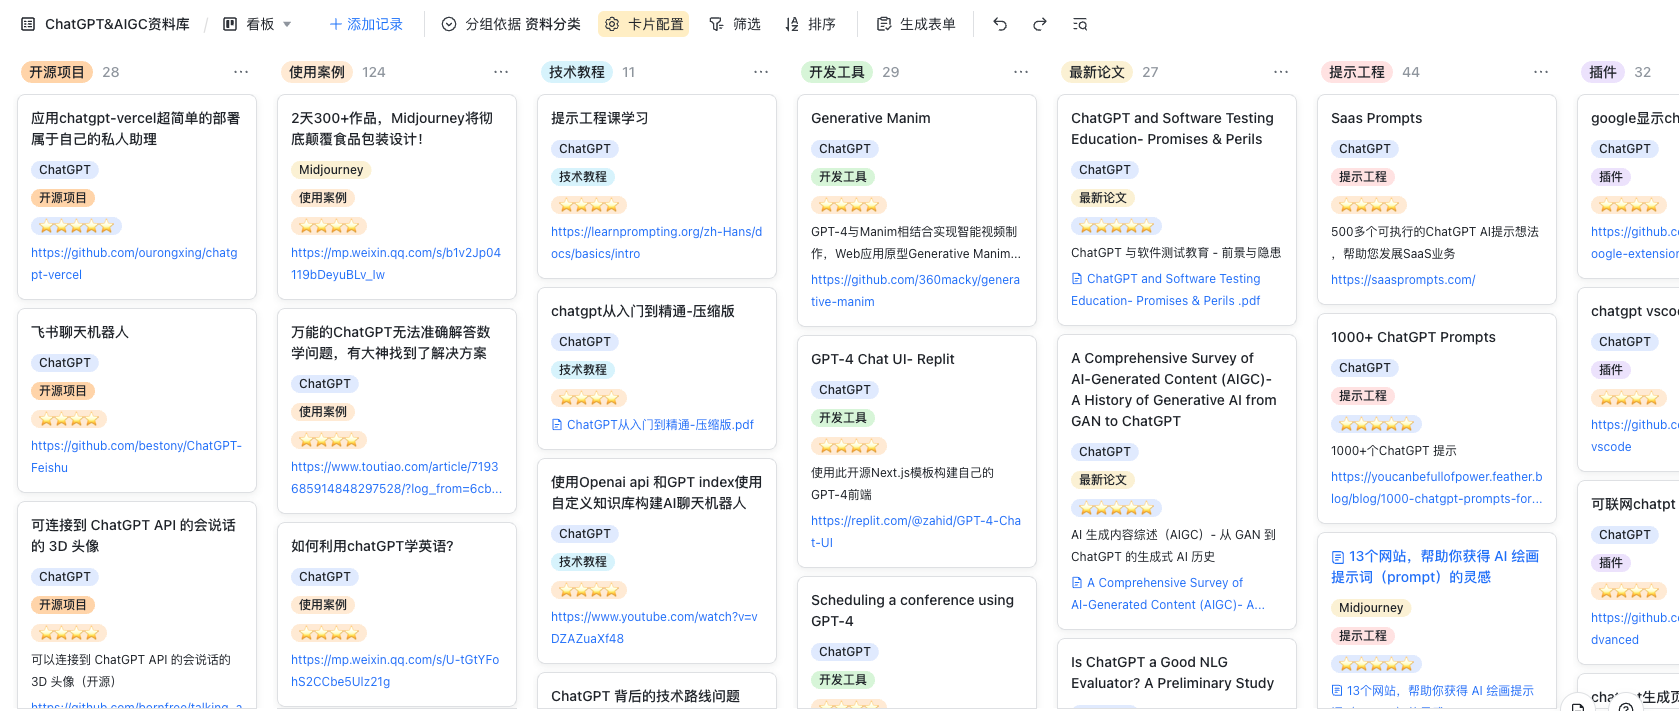Open 分组依据 资料分类 grouping settings
Viewport: 1679px width, 711px height.
point(511,24)
